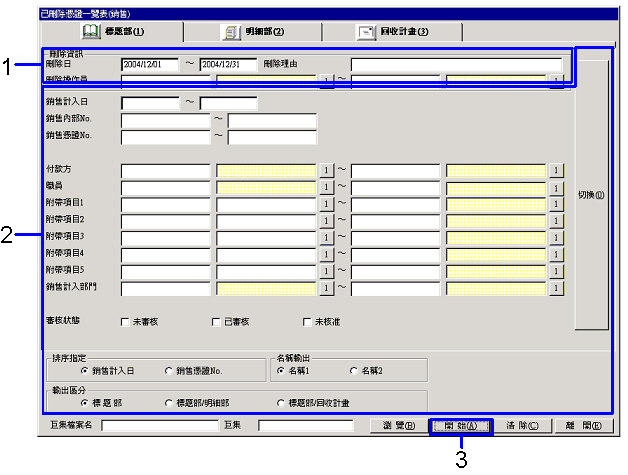This screenshot has width=628, height=475.
Task: Click the 切換(O) switch button
Action: pos(591,195)
